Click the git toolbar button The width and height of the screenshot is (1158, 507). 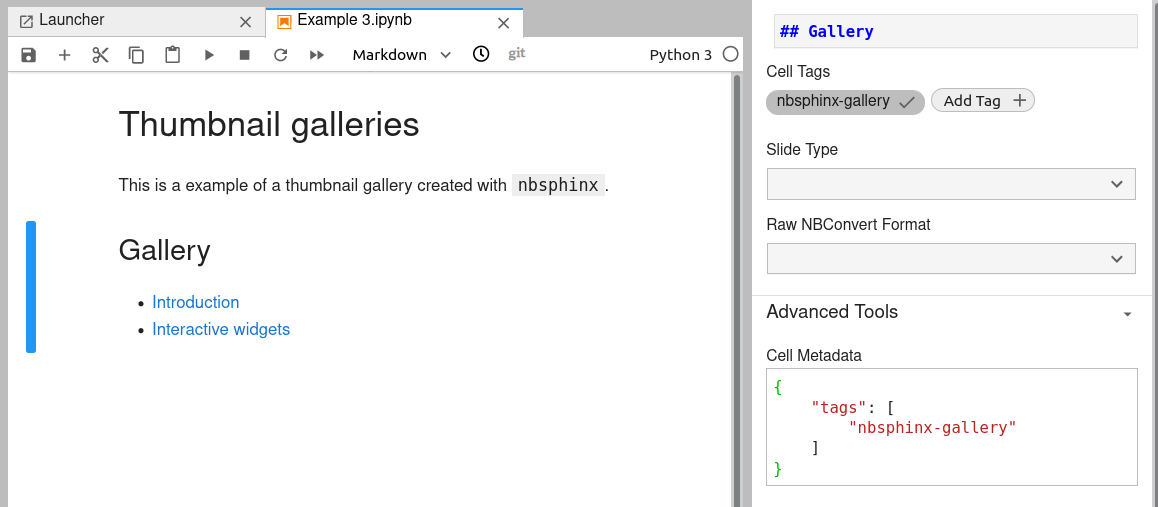[x=516, y=54]
